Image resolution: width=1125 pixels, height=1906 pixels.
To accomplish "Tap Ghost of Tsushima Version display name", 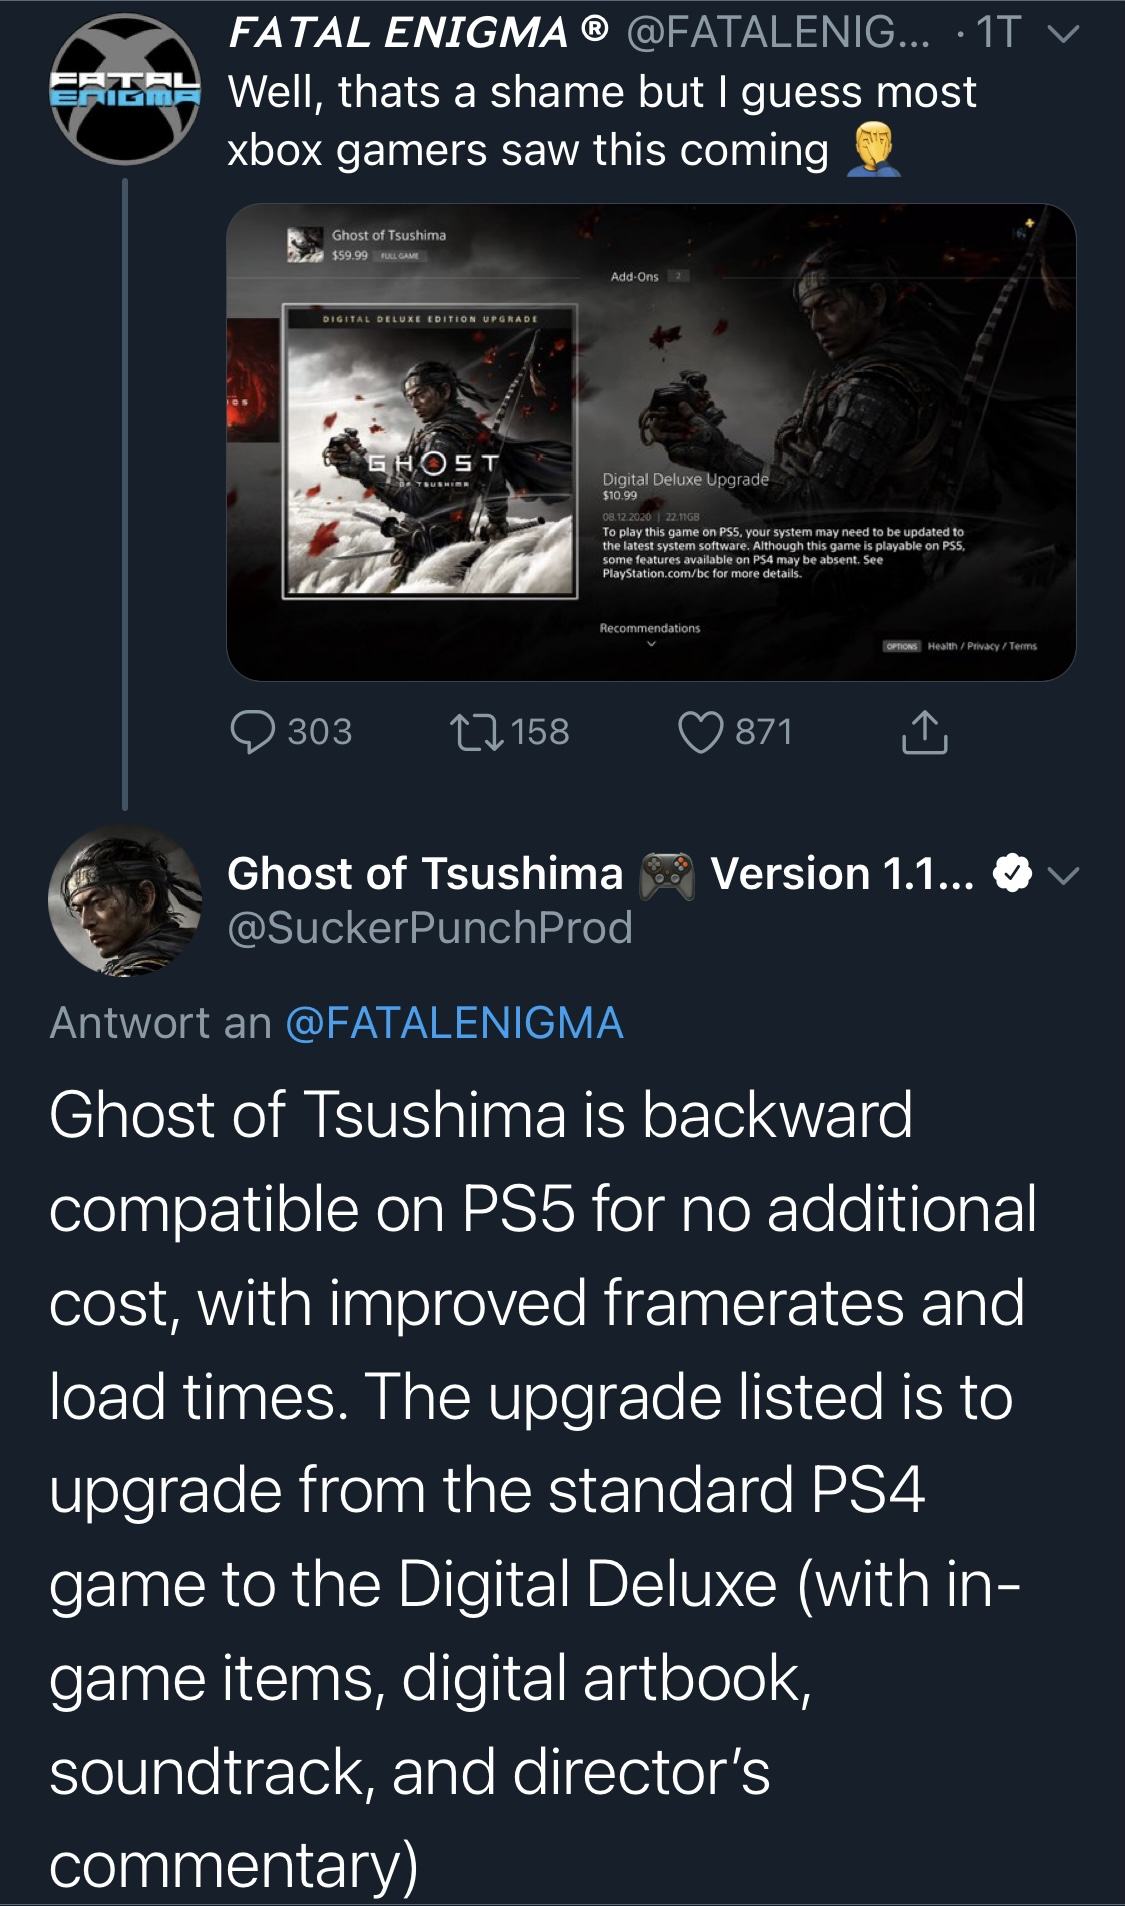I will (x=600, y=874).
